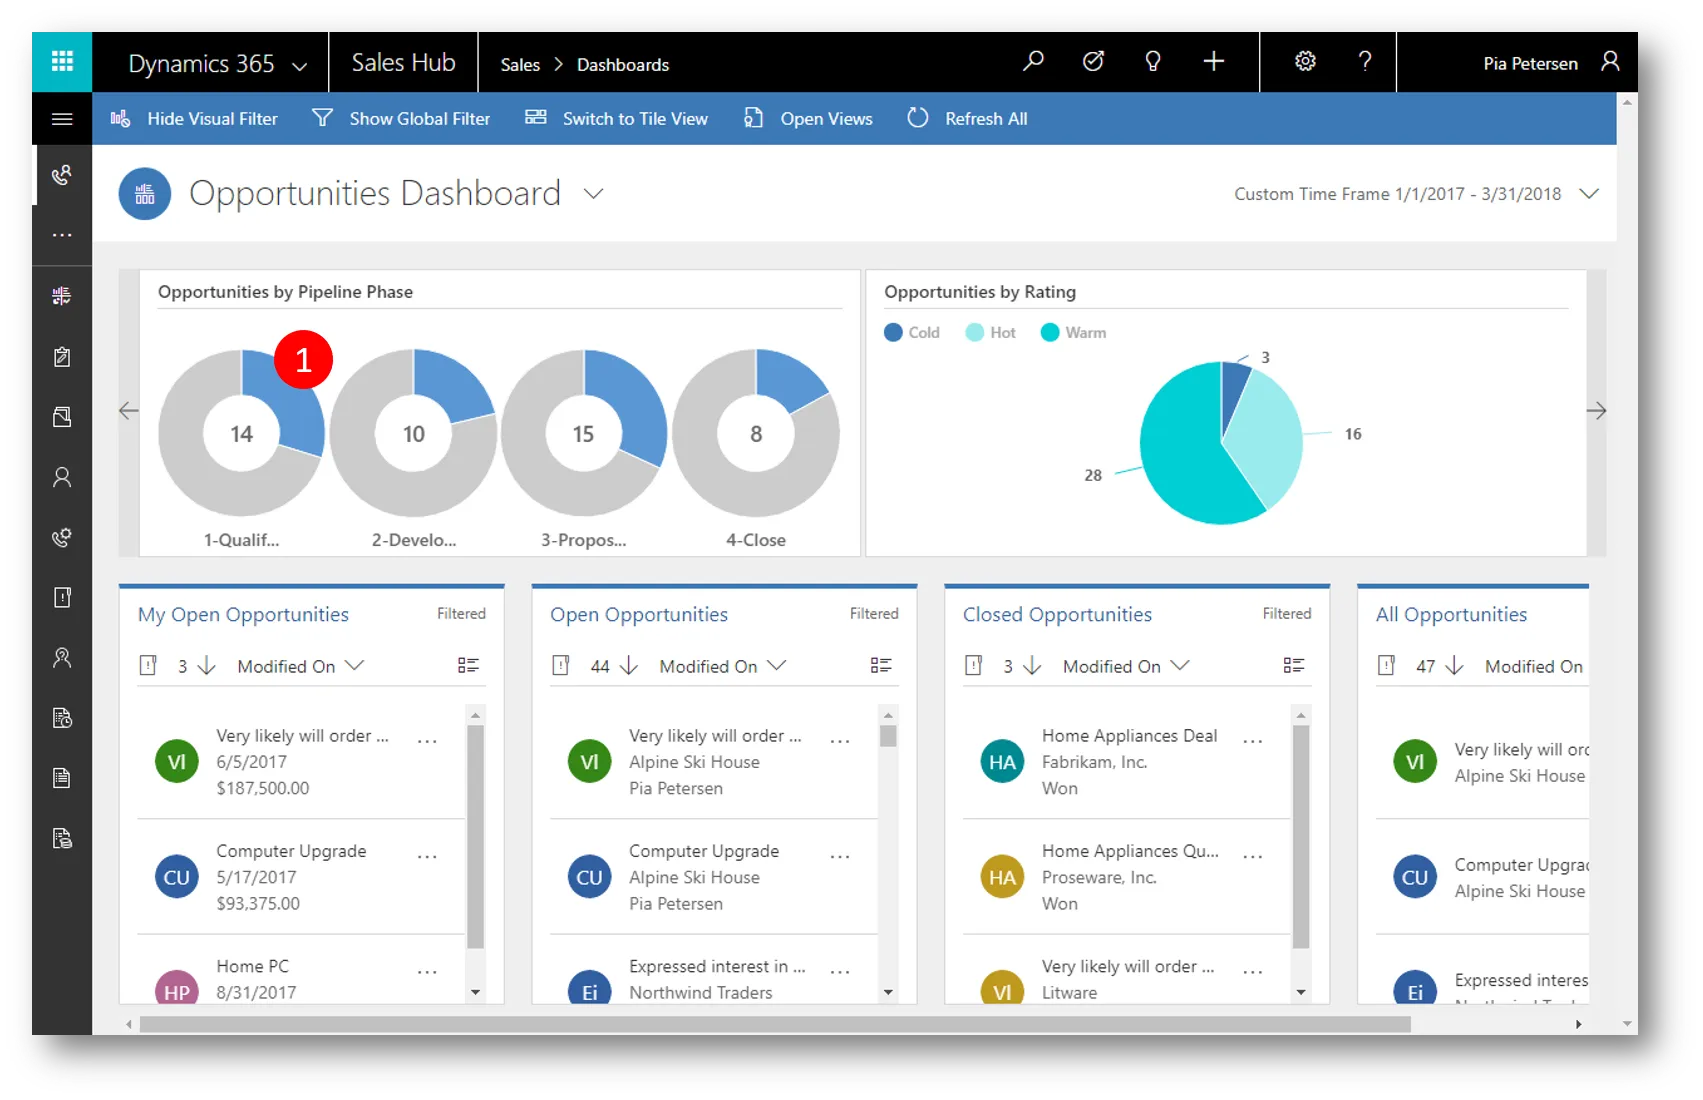Viewport: 1703px width, 1100px height.
Task: Click Dashboards in the breadcrumb
Action: pos(623,65)
